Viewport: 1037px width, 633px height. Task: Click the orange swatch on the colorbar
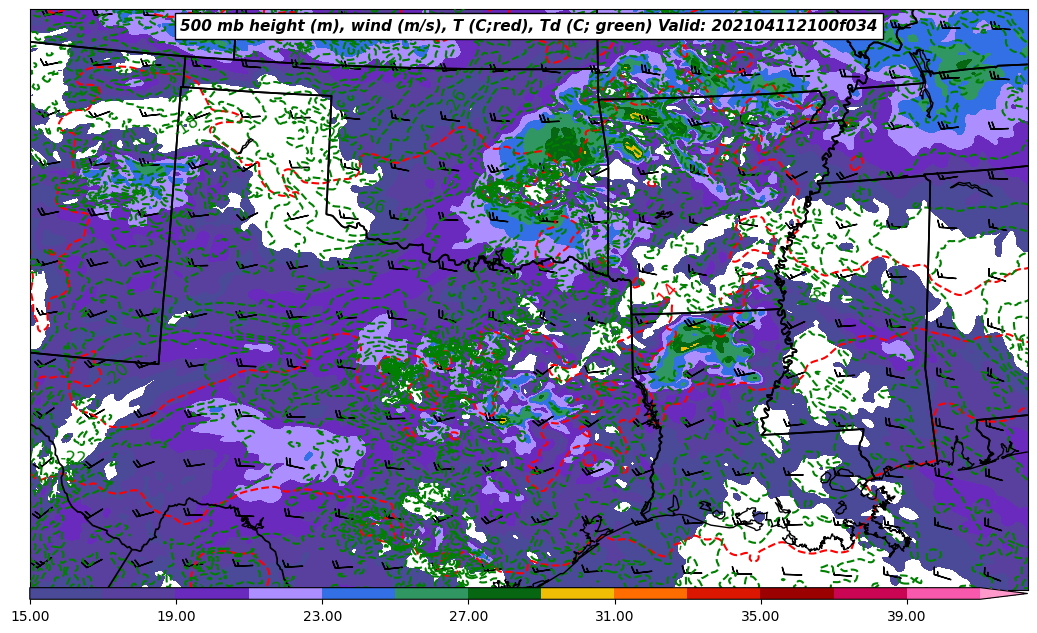650,593
